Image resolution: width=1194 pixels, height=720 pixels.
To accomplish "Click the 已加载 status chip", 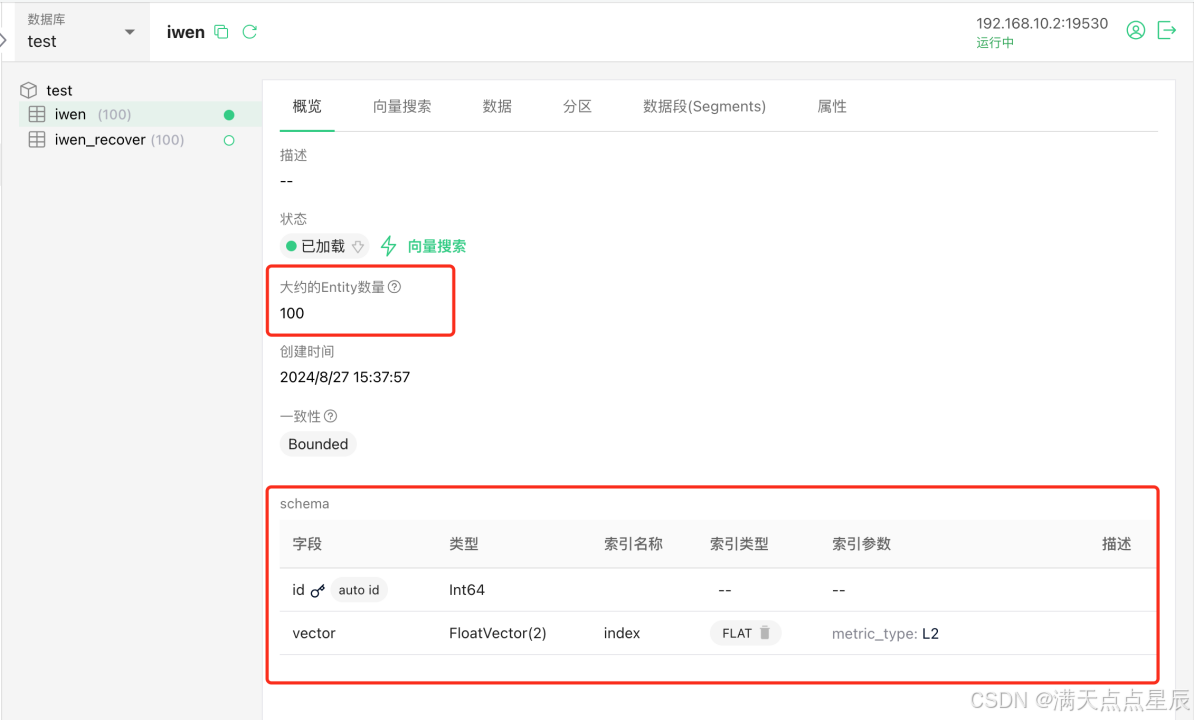I will 324,246.
